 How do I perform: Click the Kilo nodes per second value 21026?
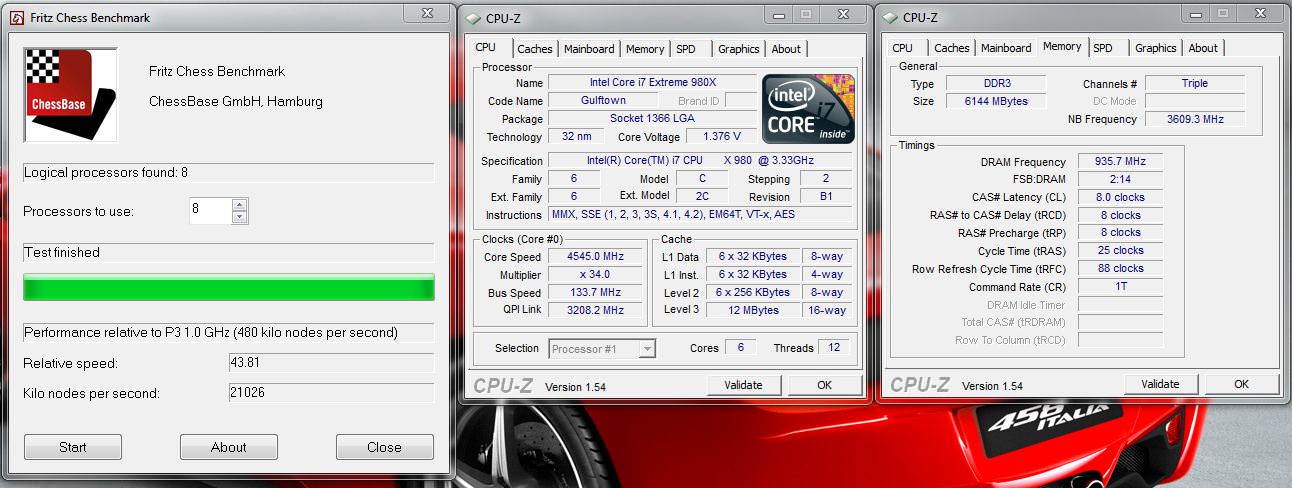click(x=332, y=393)
